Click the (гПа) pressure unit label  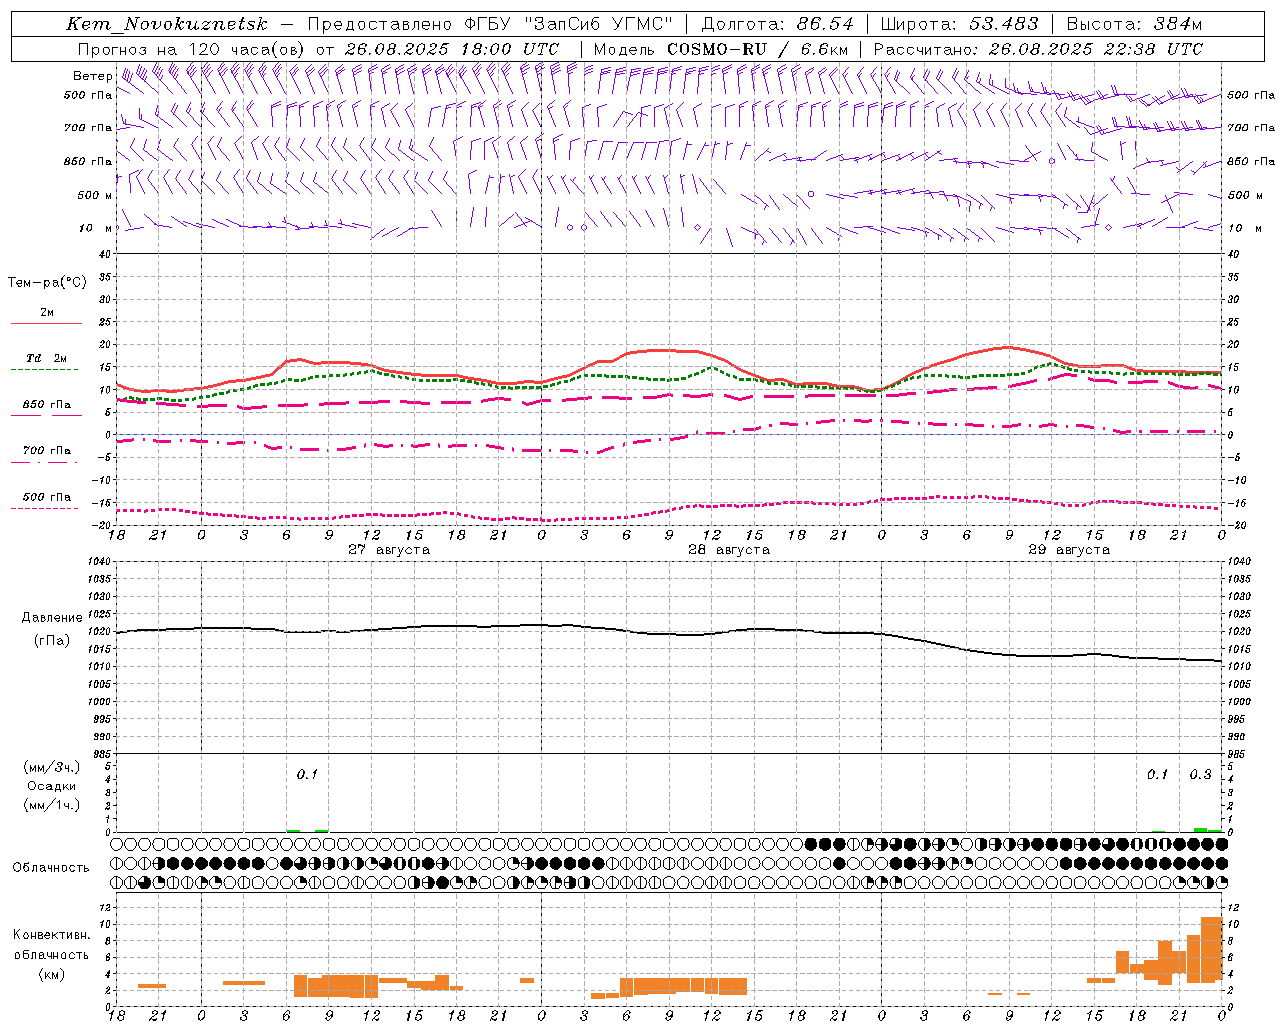(52, 641)
